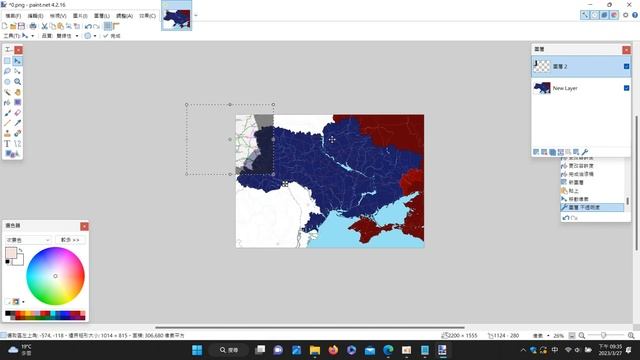Select the Move Selected Pixels tool
Image resolution: width=640 pixels, height=360 pixels.
pyautogui.click(x=18, y=61)
